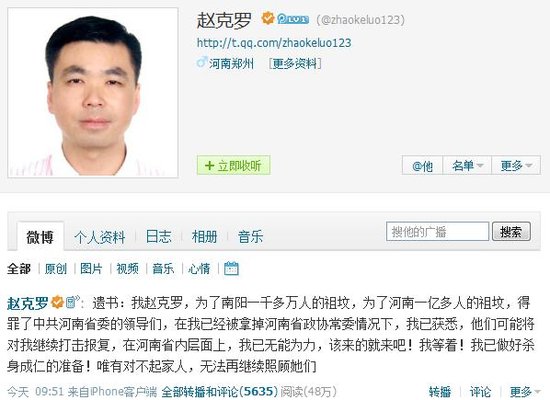Expand the 更多 dropdown in profile header
The height and width of the screenshot is (400, 550).
pyautogui.click(x=516, y=165)
